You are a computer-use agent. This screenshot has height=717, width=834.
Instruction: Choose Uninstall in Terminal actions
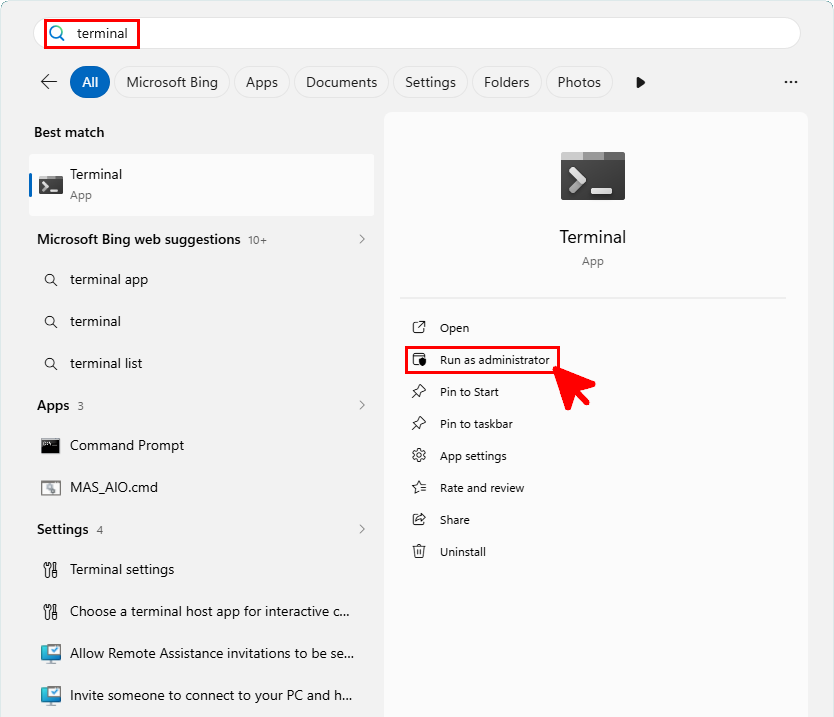pos(463,552)
